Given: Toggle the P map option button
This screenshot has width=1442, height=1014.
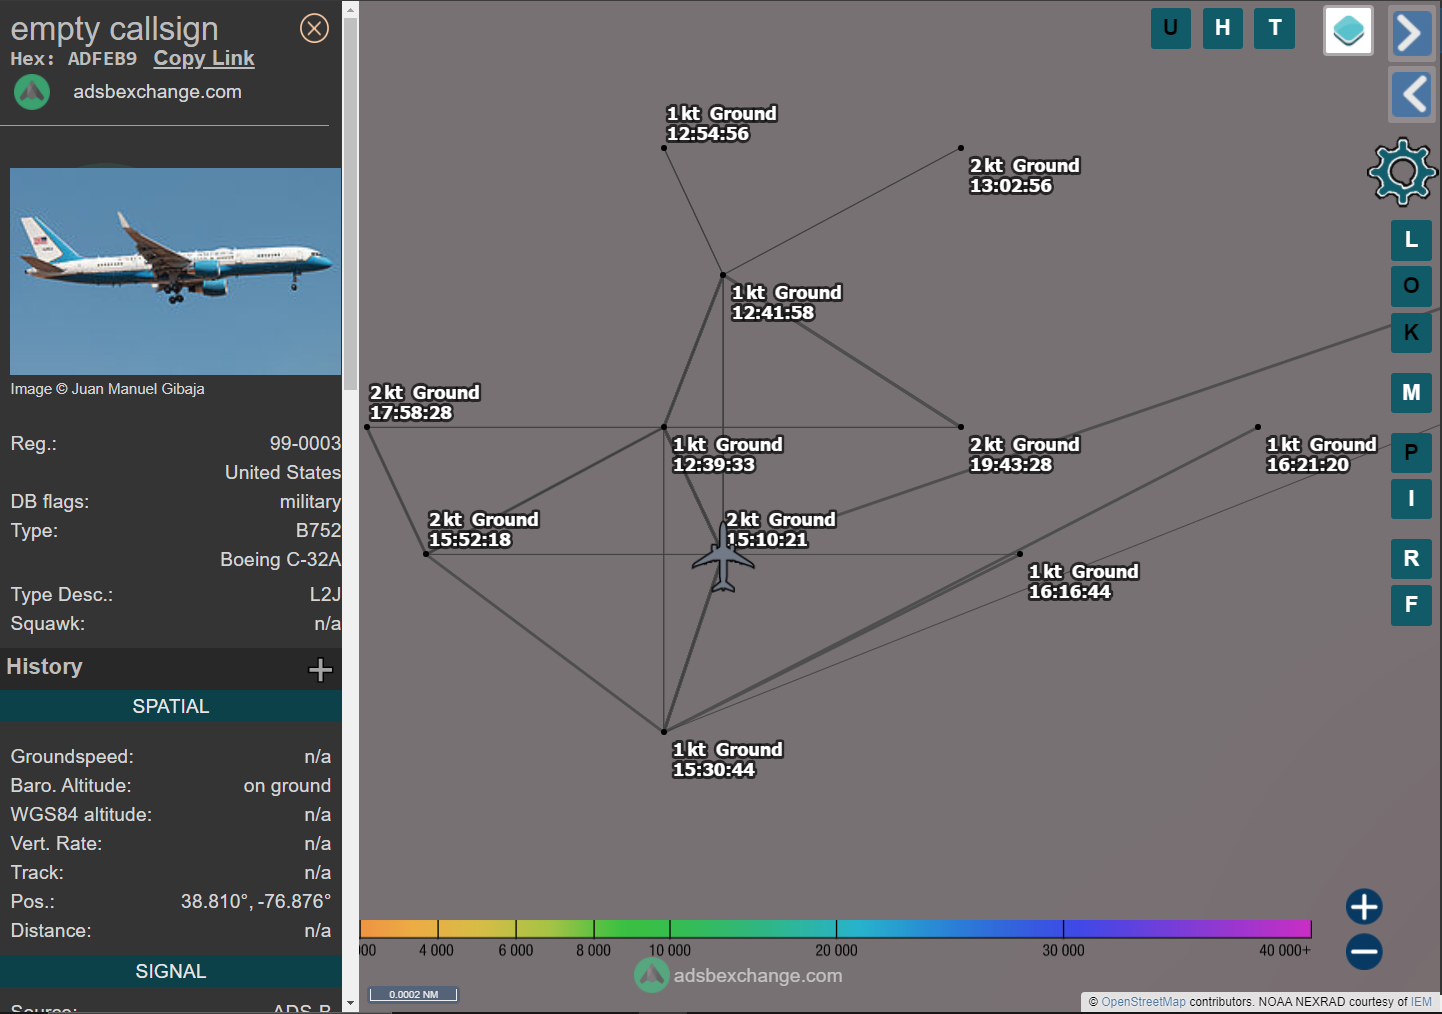Looking at the screenshot, I should point(1411,453).
